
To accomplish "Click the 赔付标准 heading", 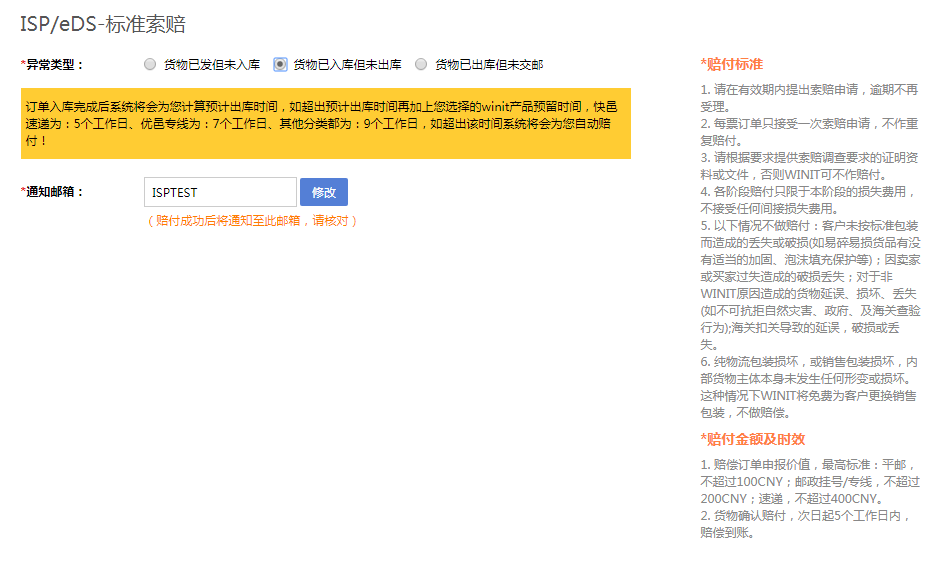I will coord(731,64).
